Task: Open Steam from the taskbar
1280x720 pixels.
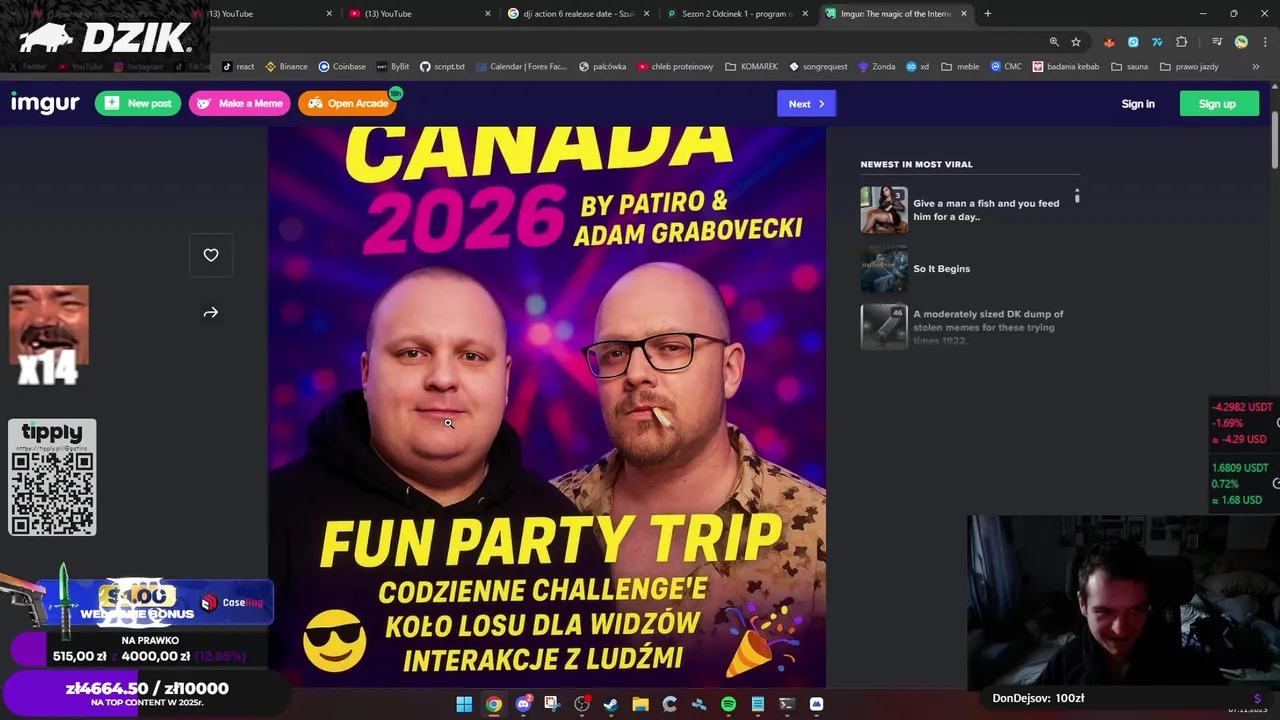Action: (x=611, y=704)
